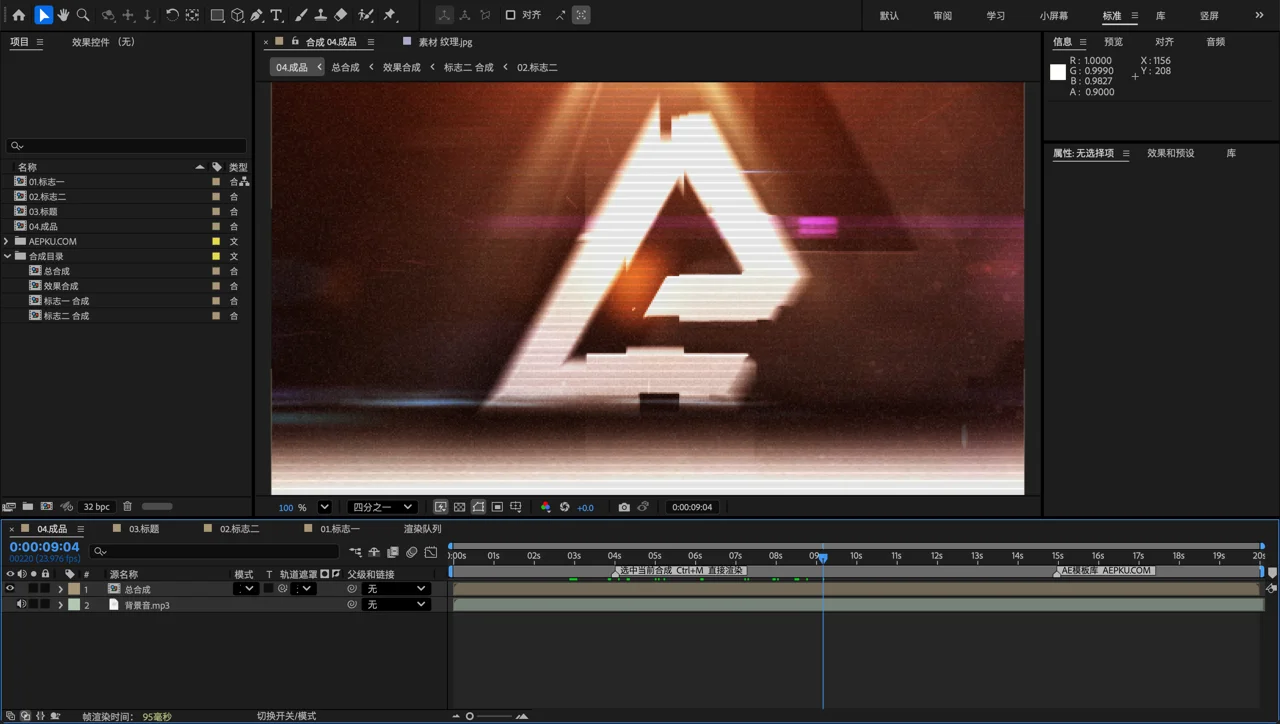Switch to the 素材 纹理.jpg viewer tab

pos(445,42)
